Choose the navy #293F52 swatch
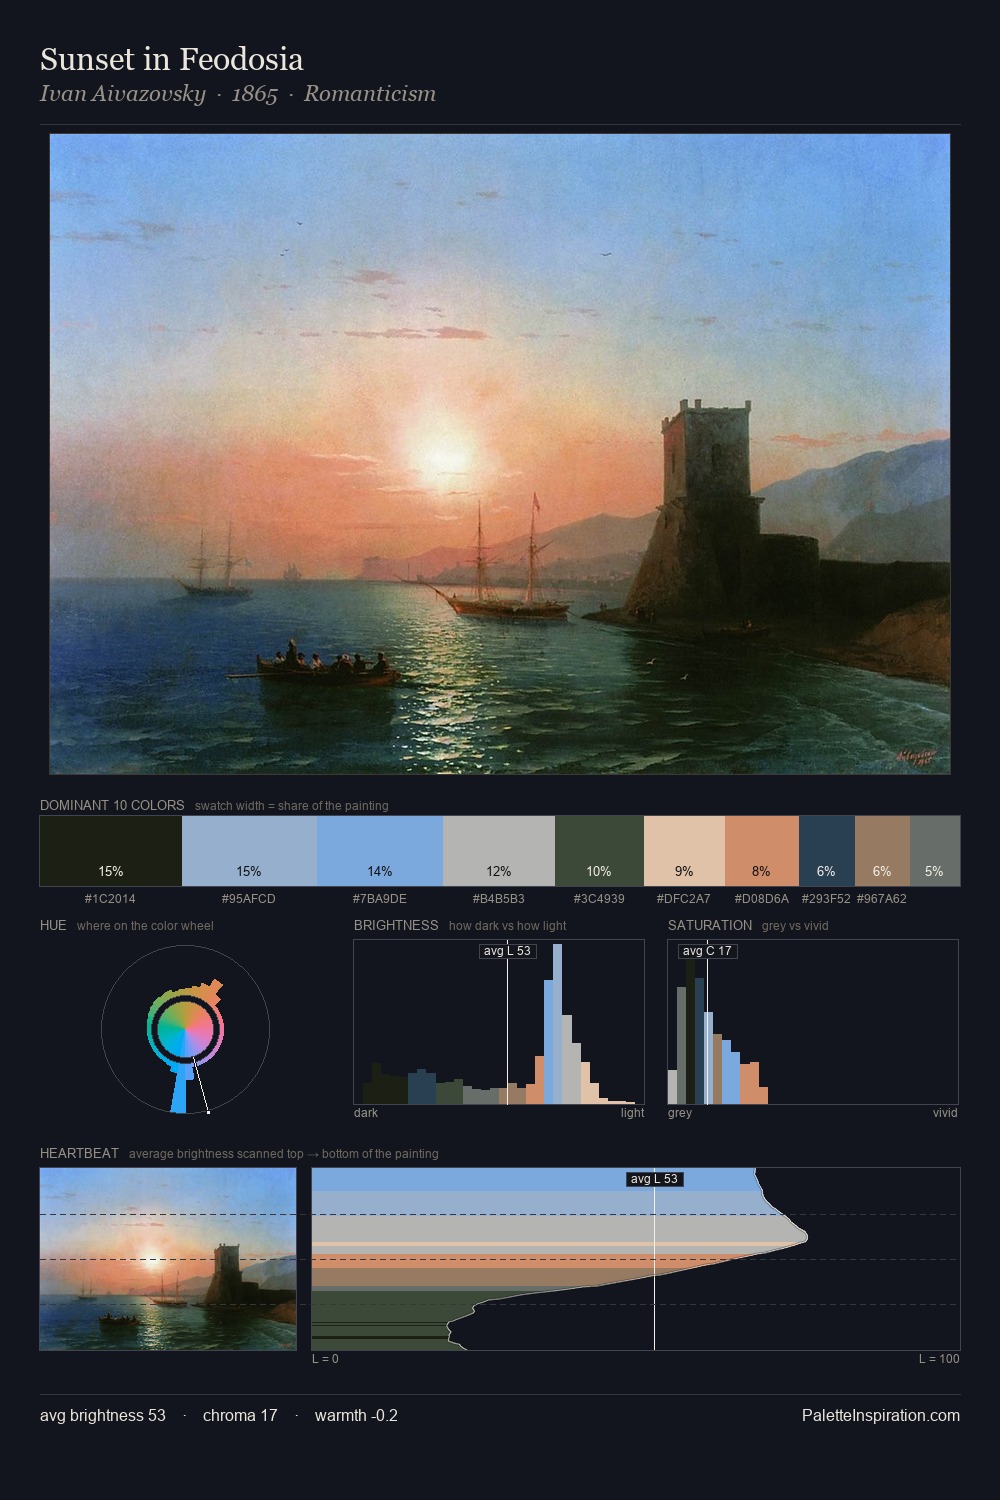The image size is (1000, 1500). click(x=827, y=851)
